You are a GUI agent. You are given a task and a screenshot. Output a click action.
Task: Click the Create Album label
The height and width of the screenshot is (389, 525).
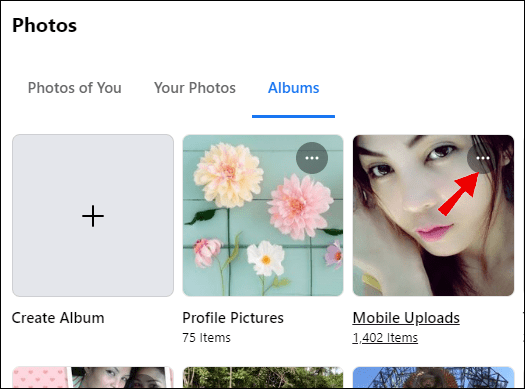58,318
